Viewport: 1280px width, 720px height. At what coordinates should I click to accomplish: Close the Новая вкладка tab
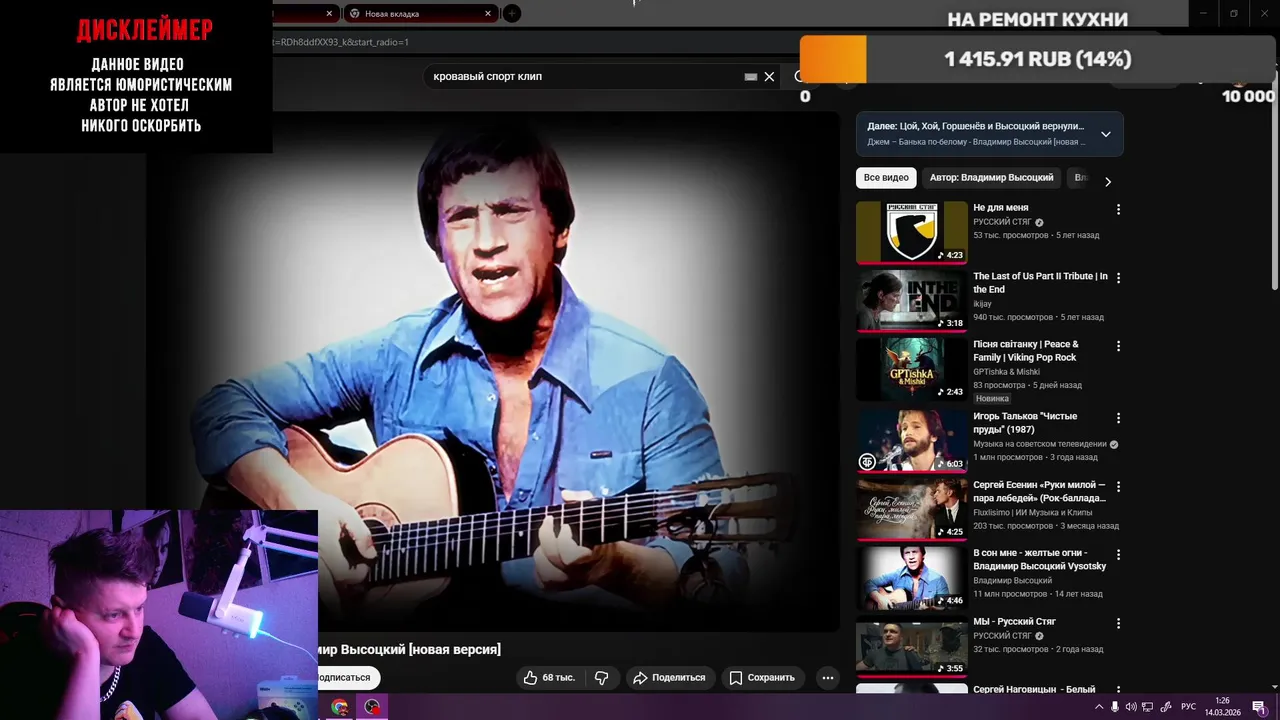pyautogui.click(x=488, y=14)
